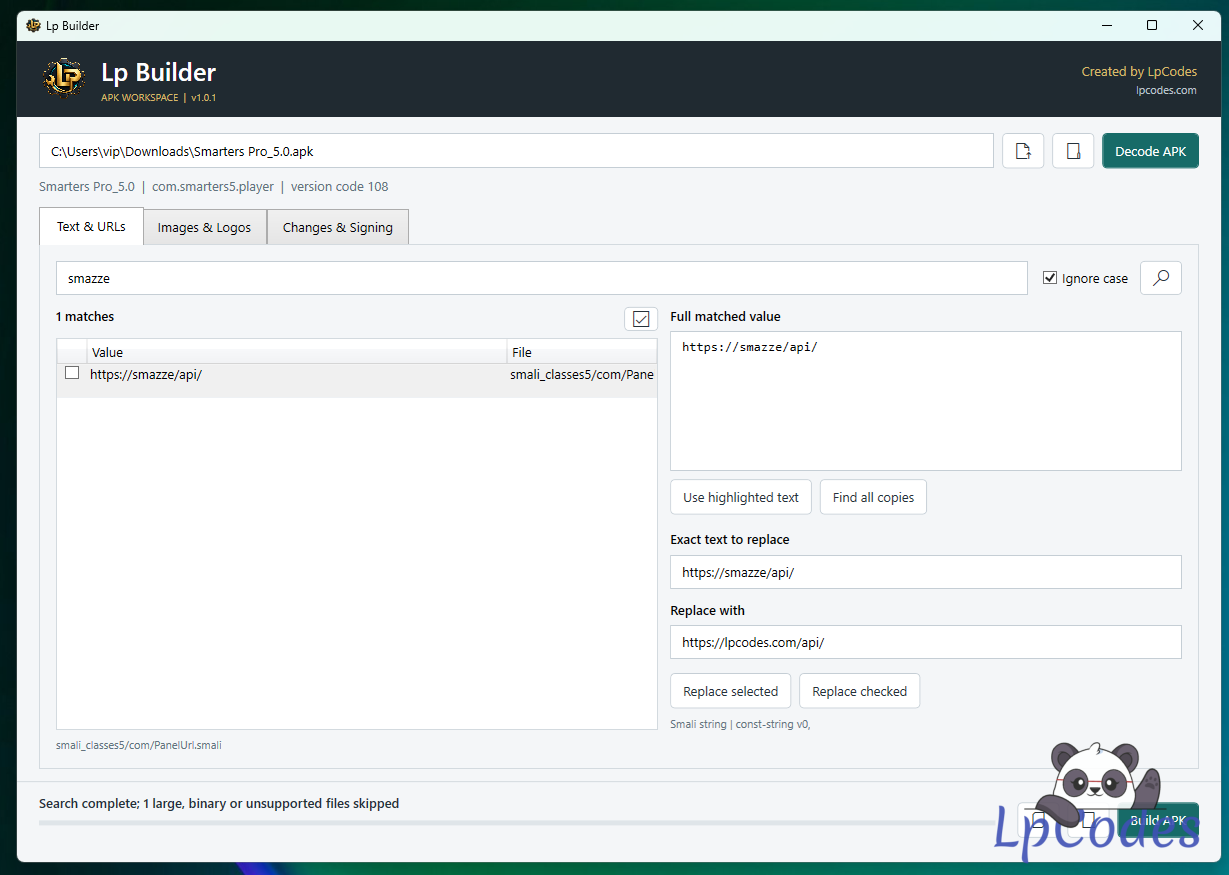1229x875 pixels.
Task: Click the Decode APK button
Action: coord(1150,151)
